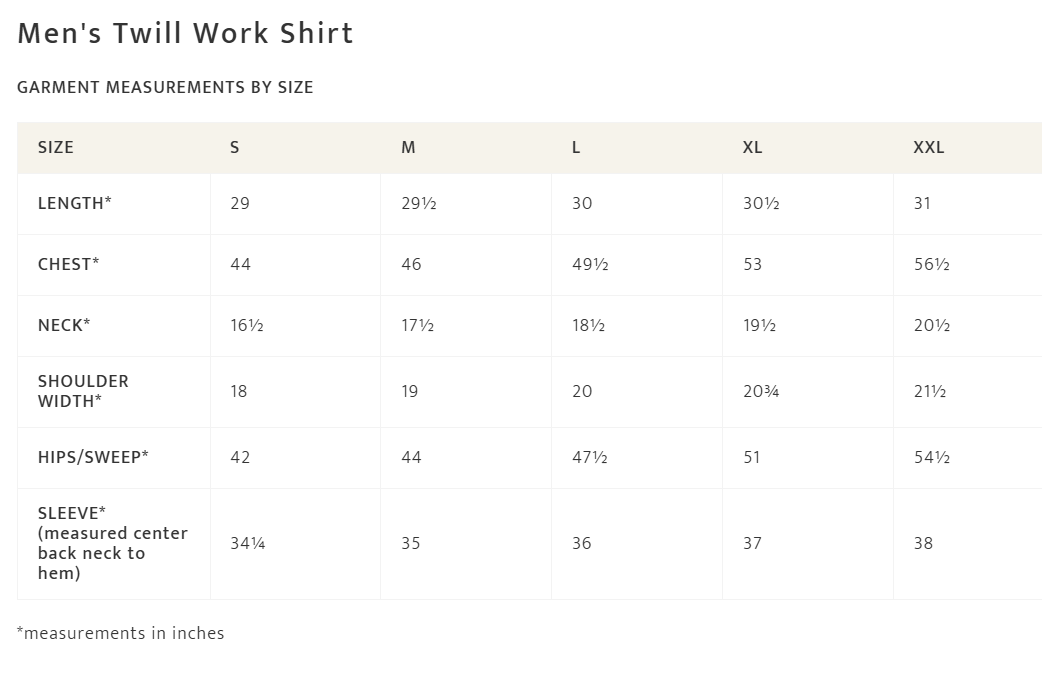Click the CHEST row label
Image resolution: width=1042 pixels, height=676 pixels.
click(69, 264)
